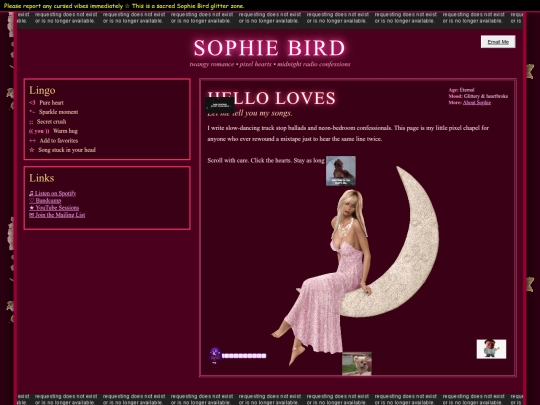This screenshot has height=405, width=540.
Task: Click the 'Mood: Glittery & heartbroke' text
Action: click(x=478, y=96)
